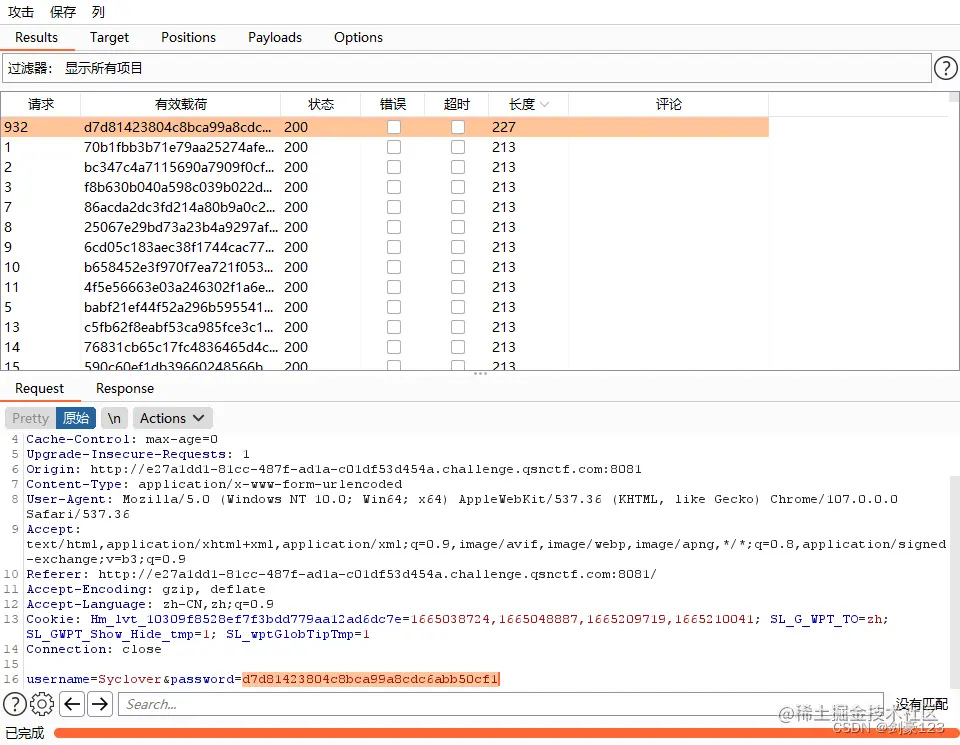This screenshot has height=745, width=960.
Task: Switch to the Target tab
Action: pyautogui.click(x=109, y=37)
